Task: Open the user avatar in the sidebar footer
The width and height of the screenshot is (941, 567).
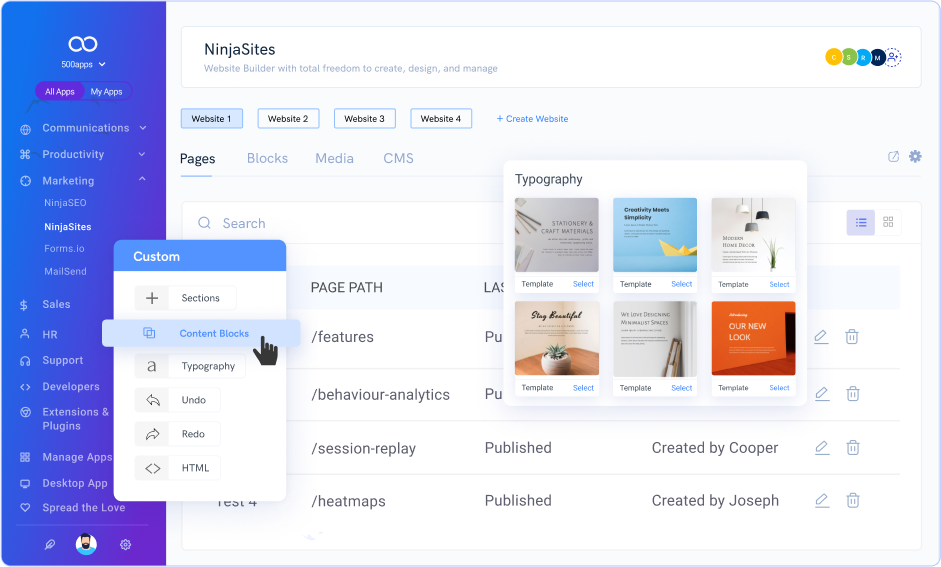Action: point(87,545)
